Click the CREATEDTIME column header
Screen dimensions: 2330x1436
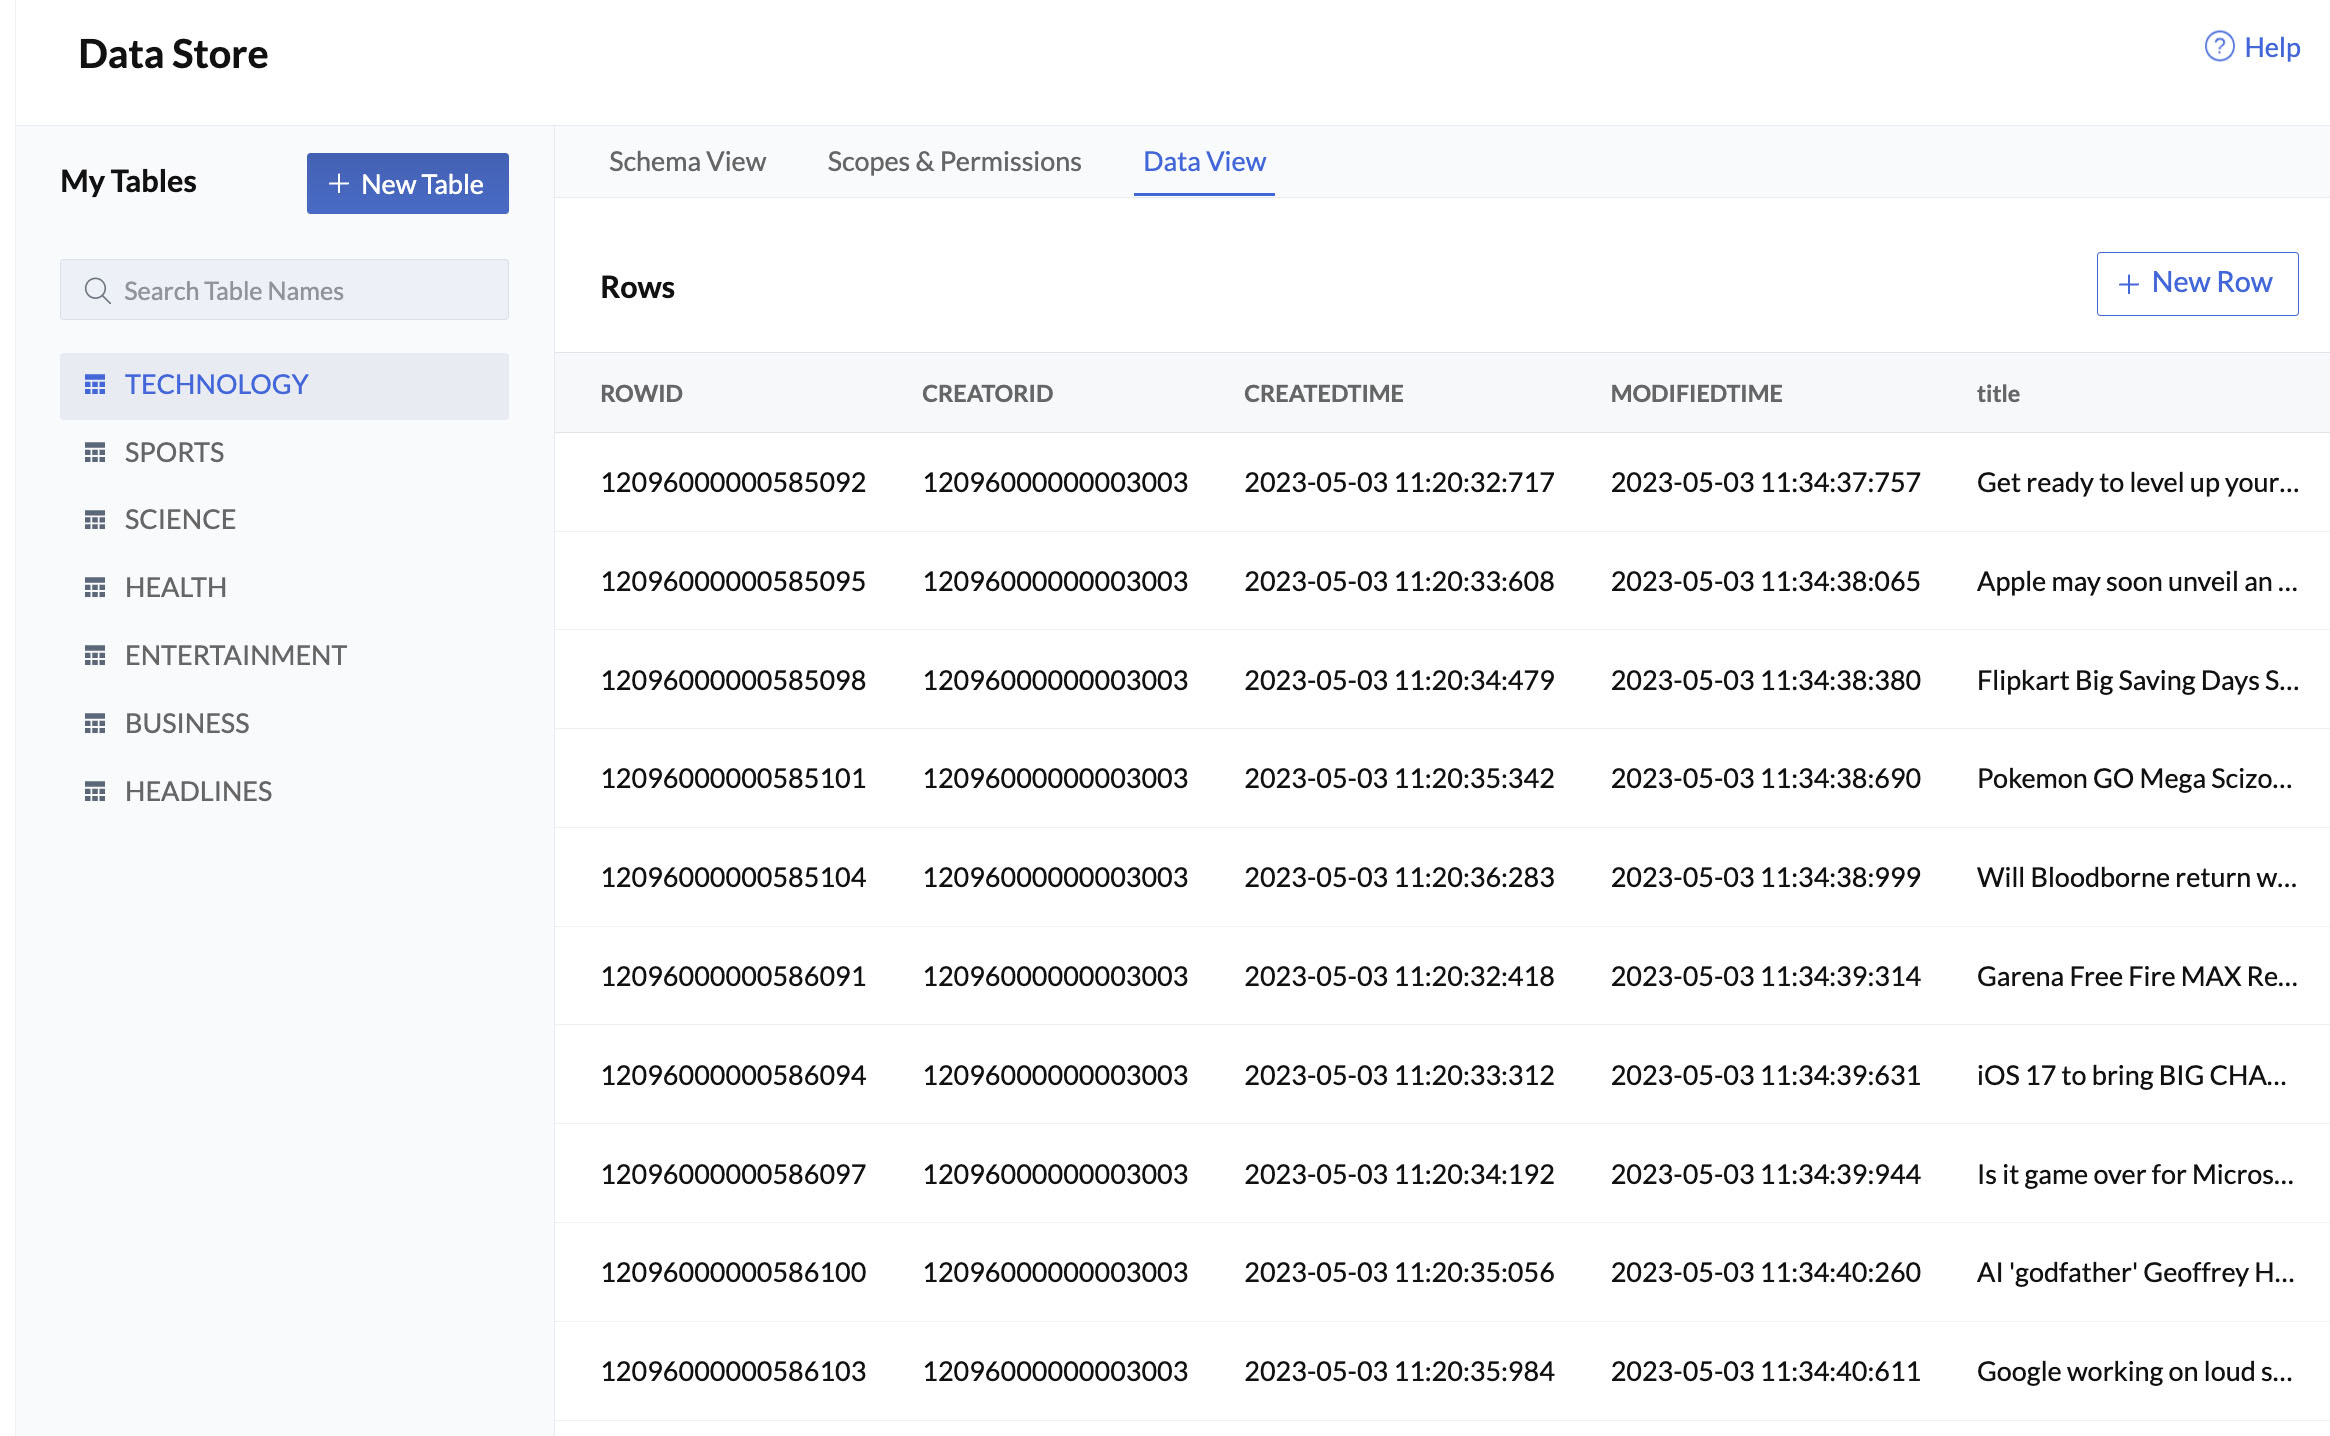point(1323,393)
